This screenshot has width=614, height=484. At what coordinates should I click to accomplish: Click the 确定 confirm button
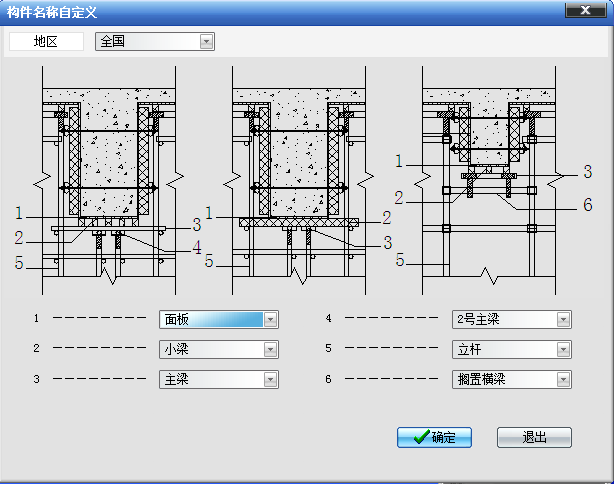(x=434, y=438)
